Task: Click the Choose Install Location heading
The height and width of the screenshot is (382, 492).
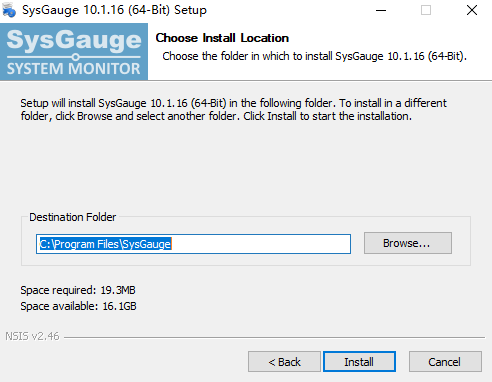Action: 222,38
